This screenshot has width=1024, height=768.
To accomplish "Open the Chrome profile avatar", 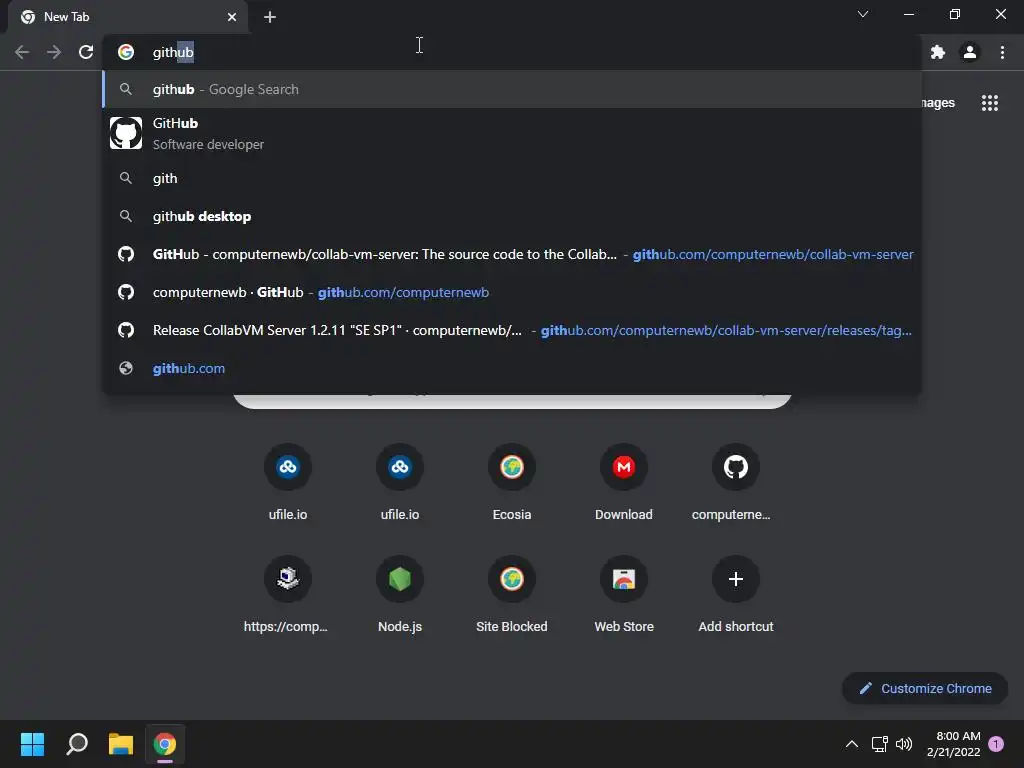I will pos(970,52).
